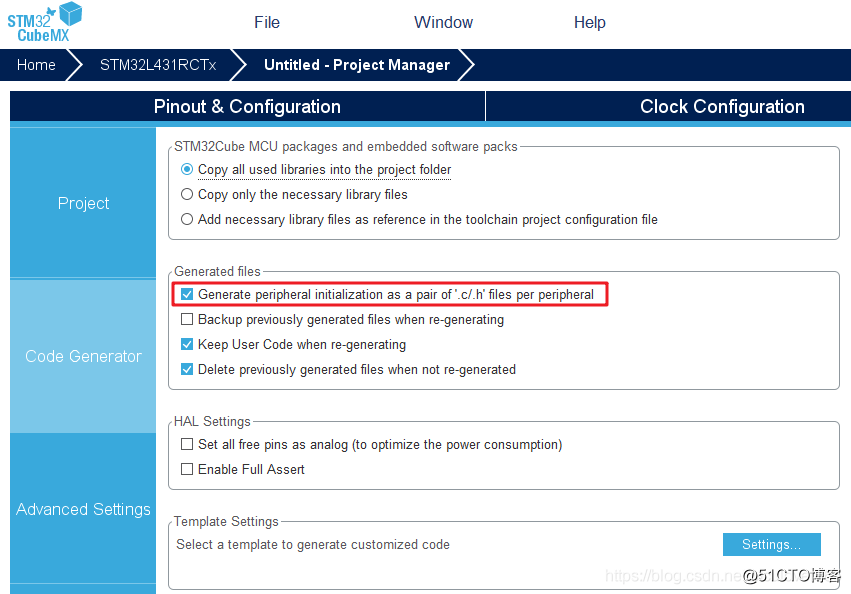Open the File menu
Viewport: 851px width, 594px height.
(x=266, y=22)
